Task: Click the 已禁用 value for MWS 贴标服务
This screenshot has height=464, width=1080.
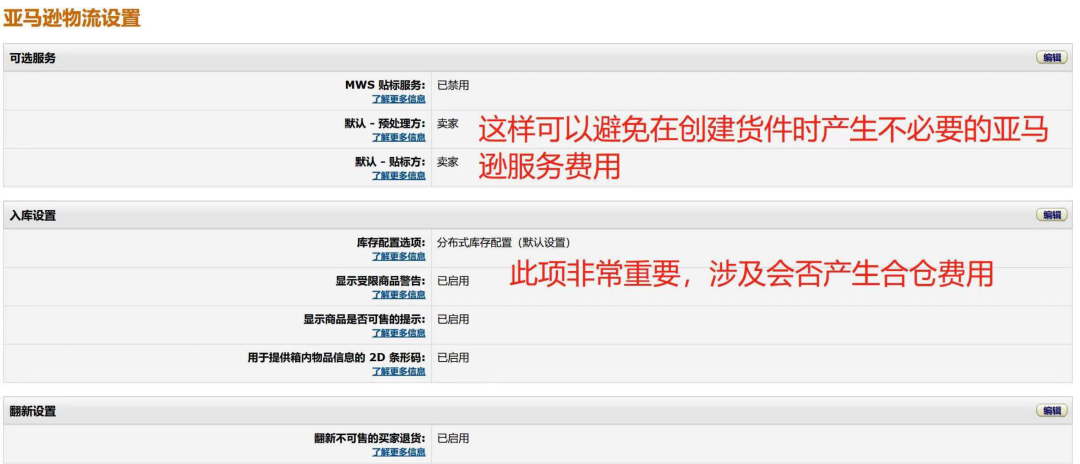Action: tap(453, 85)
